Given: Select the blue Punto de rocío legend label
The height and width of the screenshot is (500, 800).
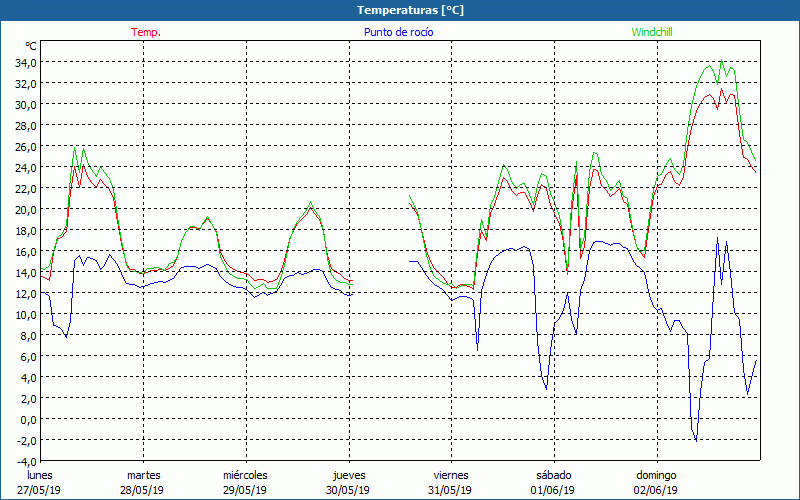Looking at the screenshot, I should pos(398,32).
